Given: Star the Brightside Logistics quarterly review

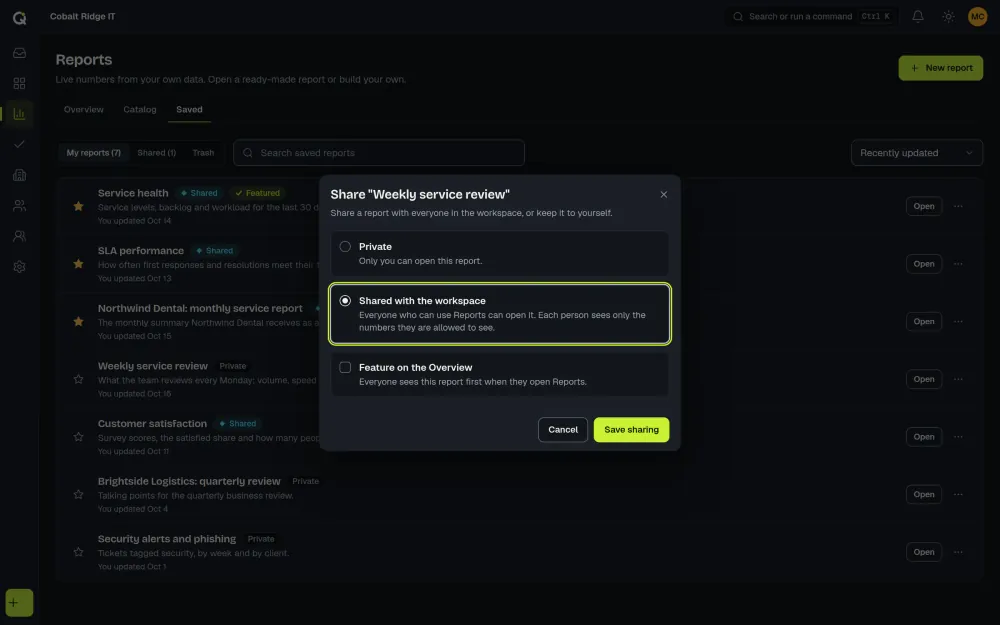Looking at the screenshot, I should click(78, 494).
